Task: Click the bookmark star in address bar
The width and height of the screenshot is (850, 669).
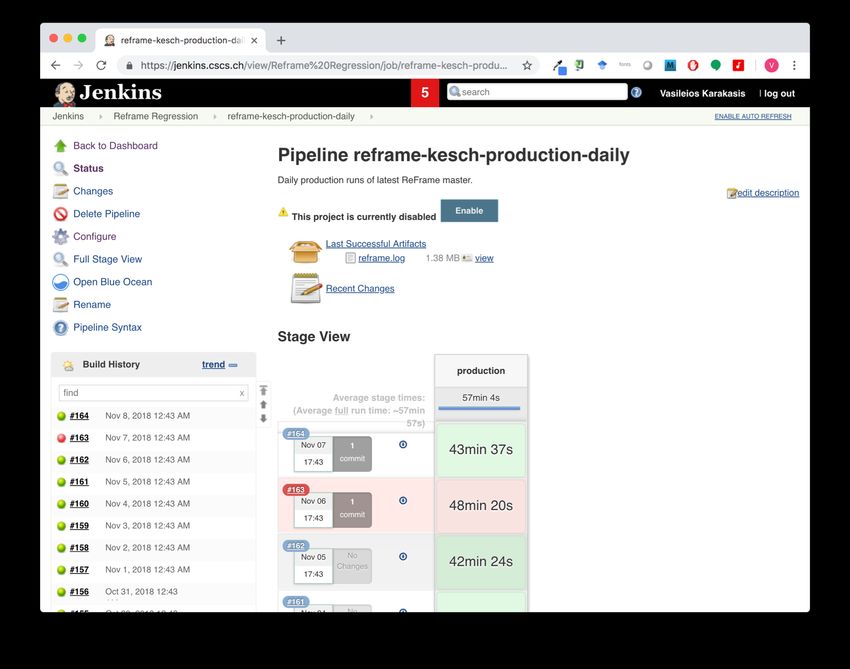Action: pyautogui.click(x=527, y=66)
